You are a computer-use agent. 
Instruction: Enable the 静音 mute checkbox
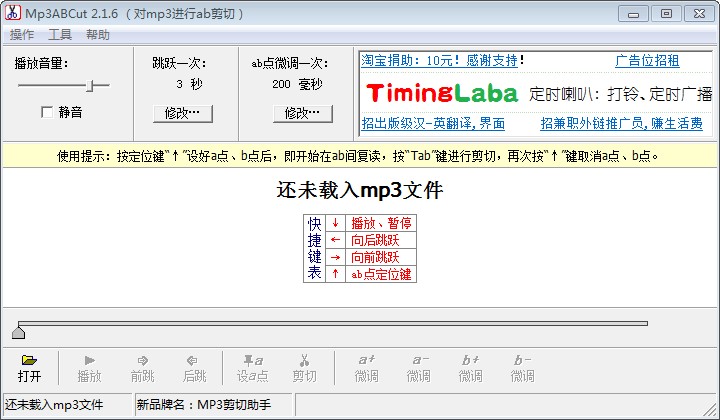pos(47,112)
